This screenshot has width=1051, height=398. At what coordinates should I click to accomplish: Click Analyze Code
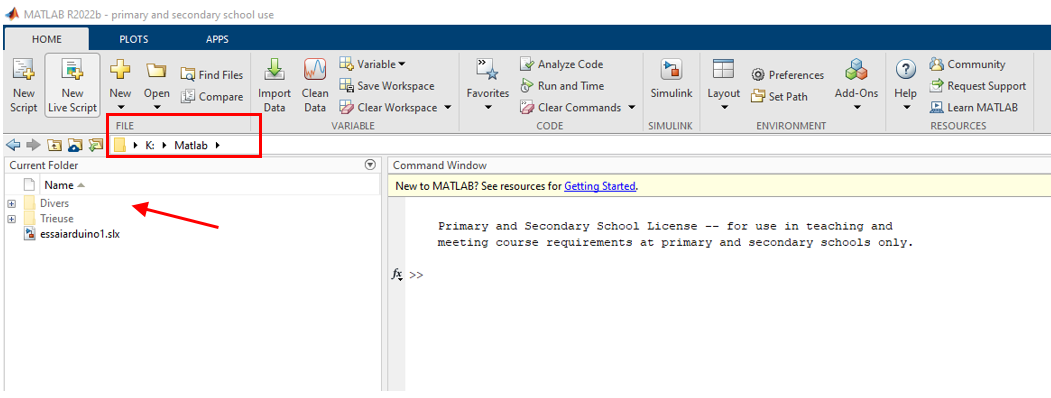[562, 64]
